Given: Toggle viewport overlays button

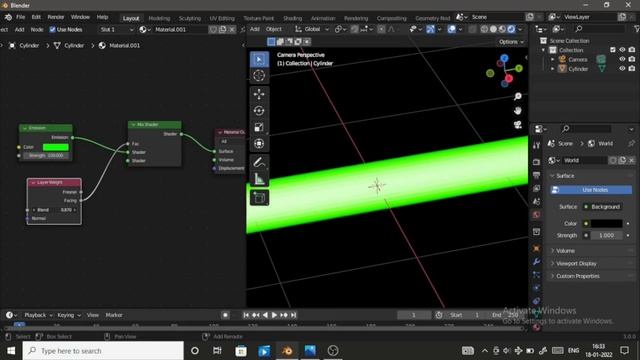Looking at the screenshot, I should click(x=451, y=29).
